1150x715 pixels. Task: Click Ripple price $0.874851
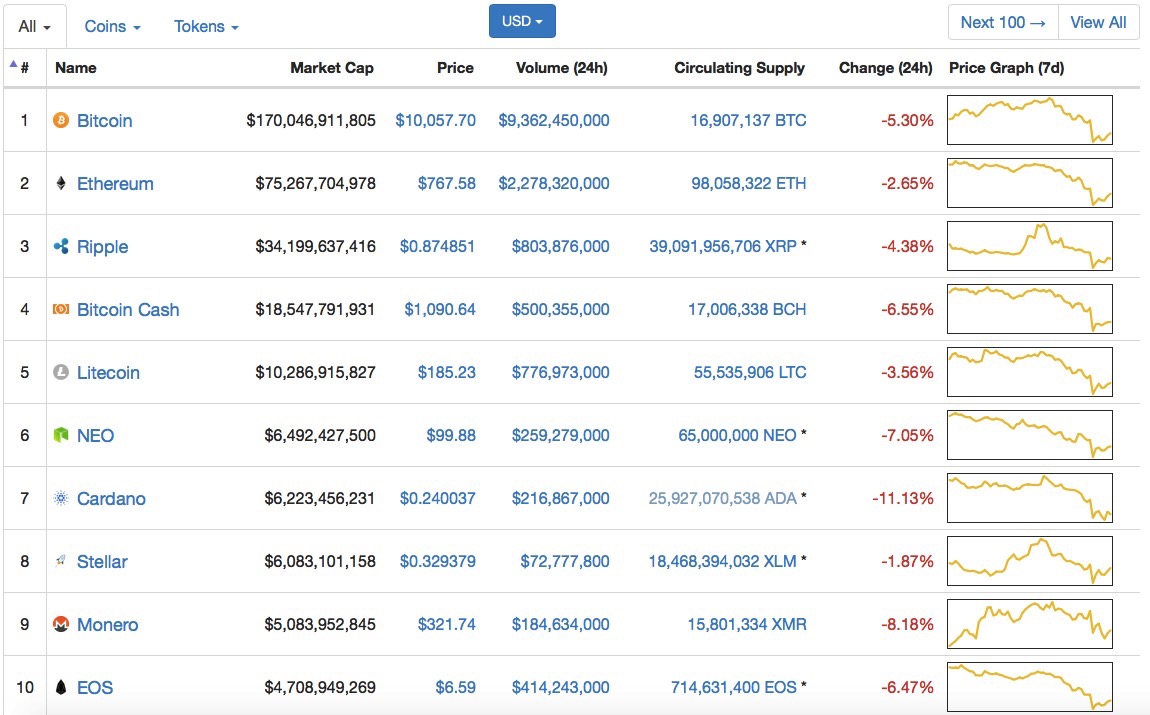[x=438, y=246]
